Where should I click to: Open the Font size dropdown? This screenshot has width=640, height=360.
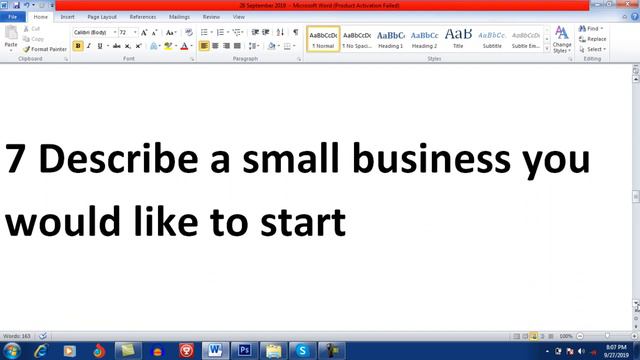(135, 32)
